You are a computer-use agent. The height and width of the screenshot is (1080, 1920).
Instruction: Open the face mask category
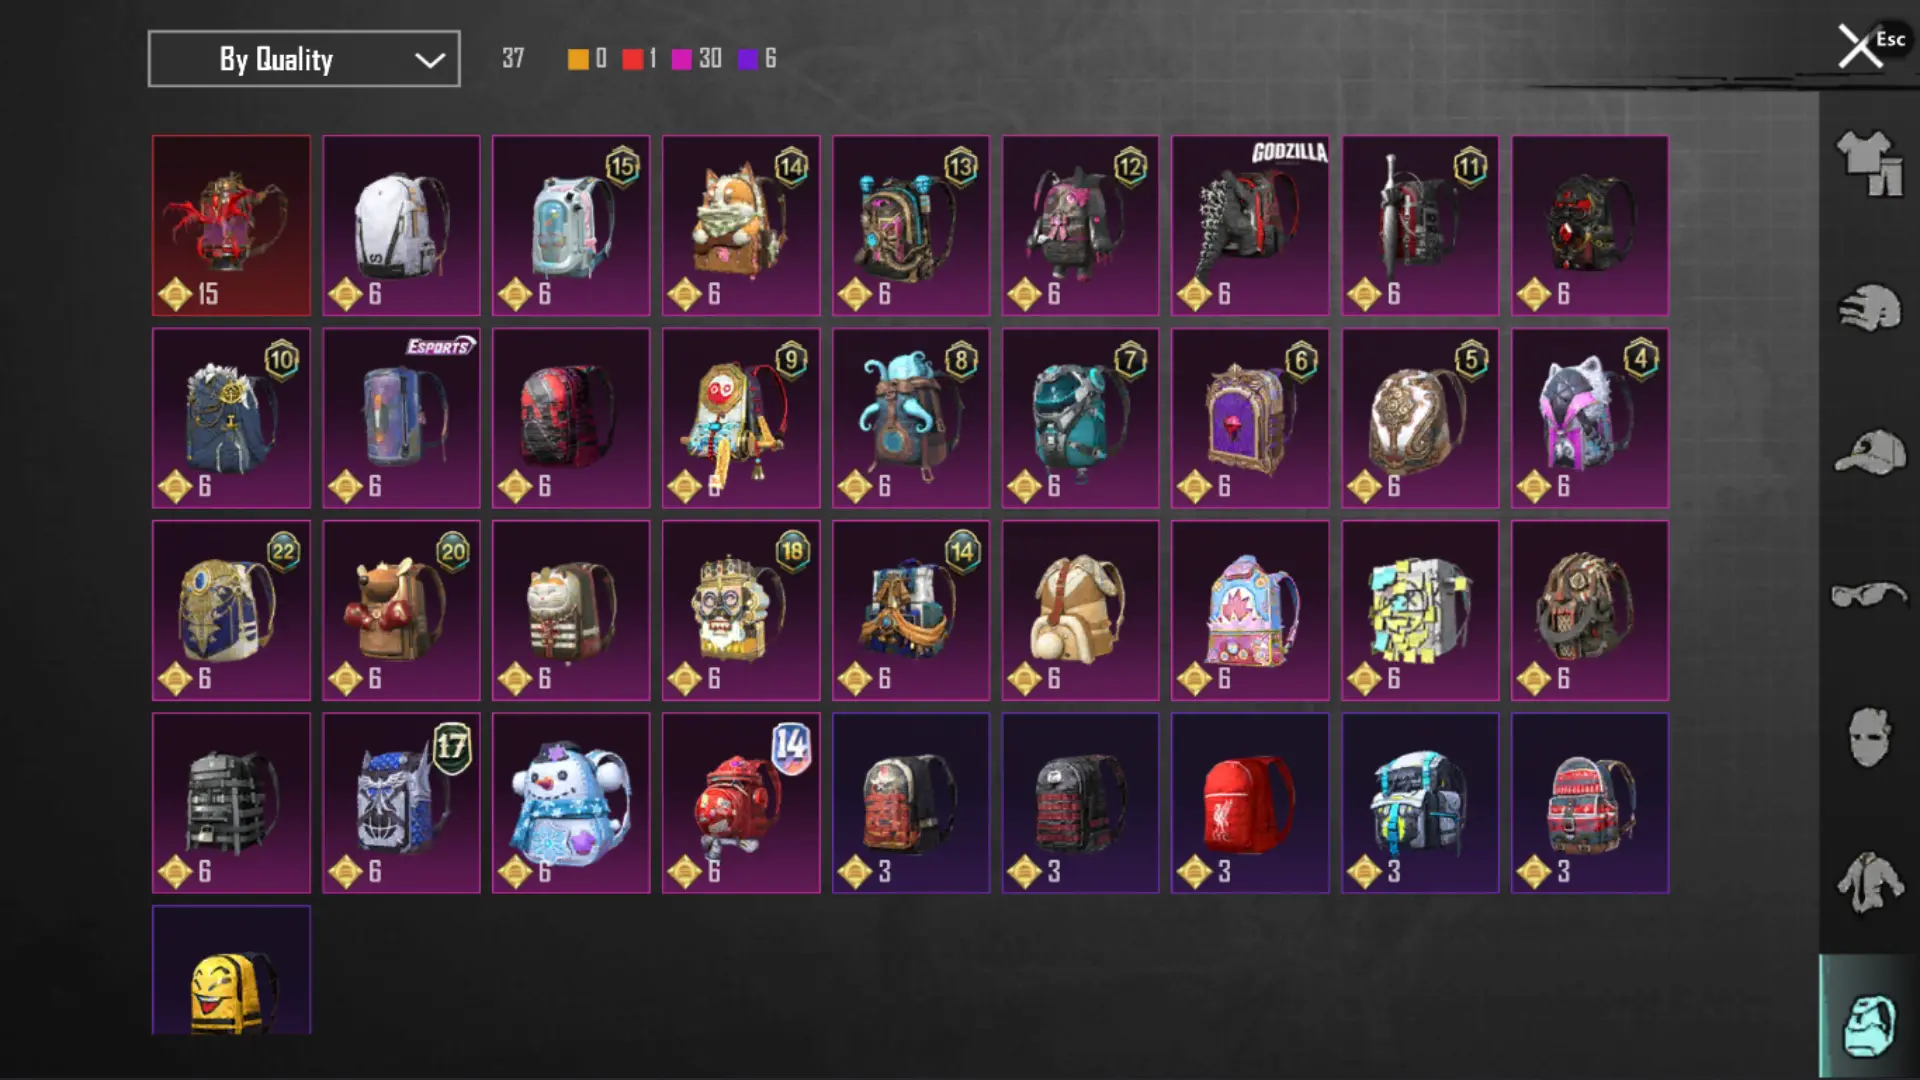coord(1869,737)
